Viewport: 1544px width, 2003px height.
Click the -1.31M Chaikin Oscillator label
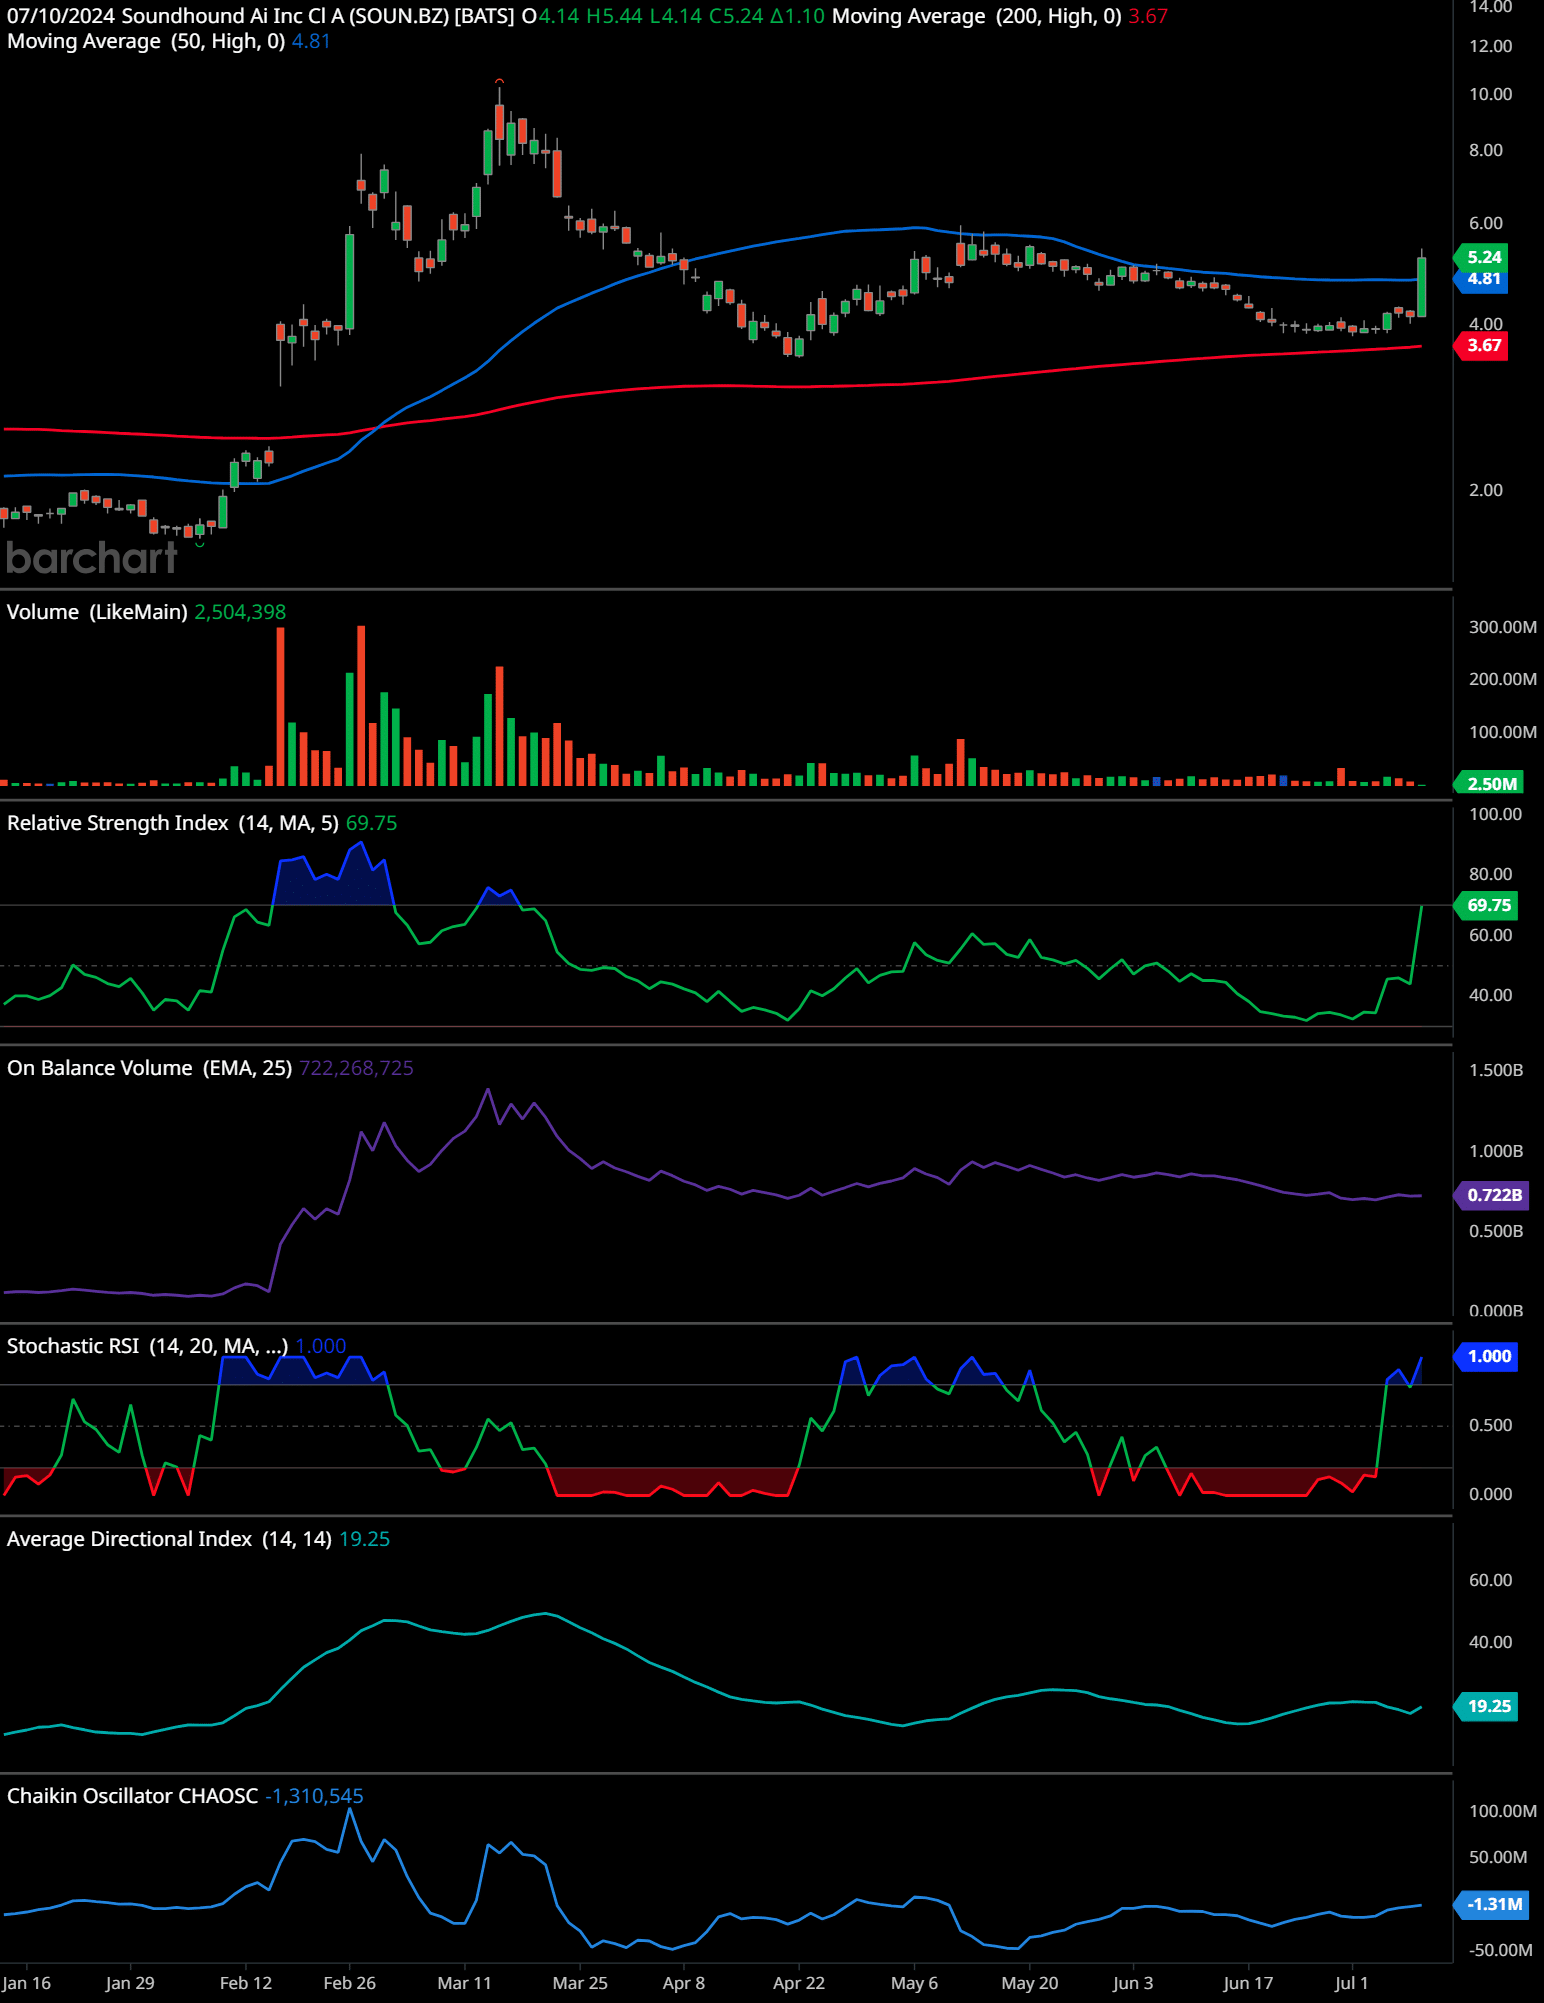(x=1493, y=1904)
